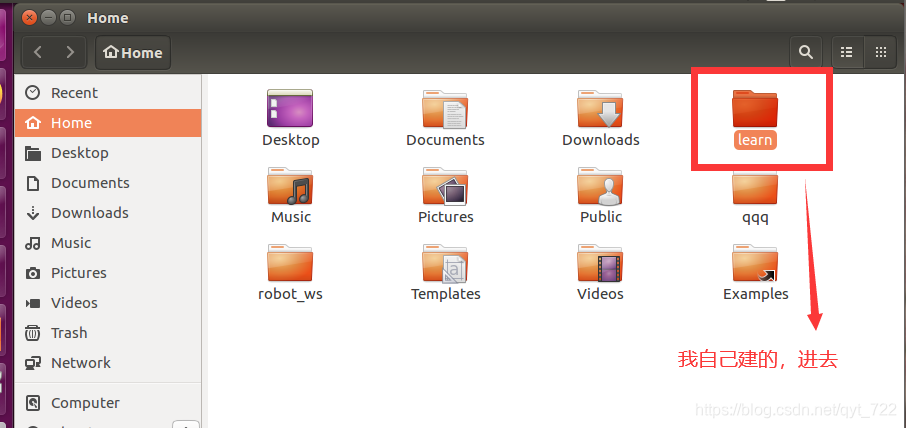This screenshot has width=906, height=428.
Task: Click the Home house icon in sidebar
Action: click(33, 123)
